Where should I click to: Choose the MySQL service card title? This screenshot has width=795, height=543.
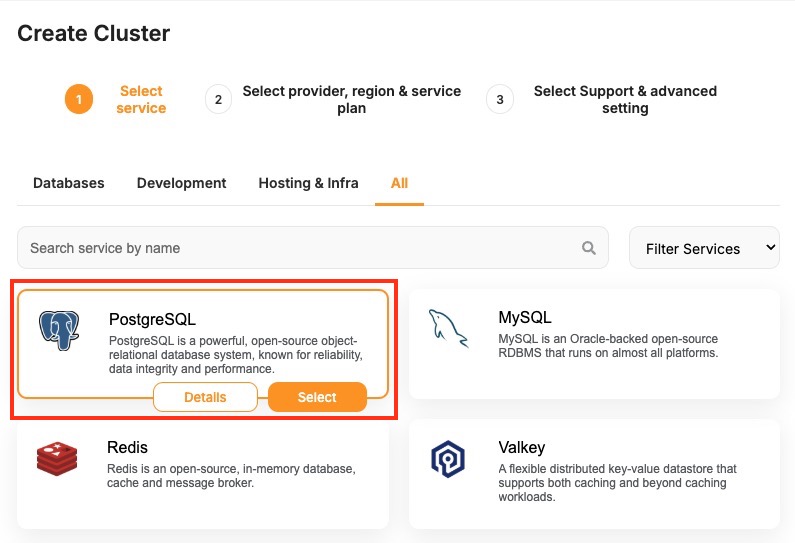(525, 318)
